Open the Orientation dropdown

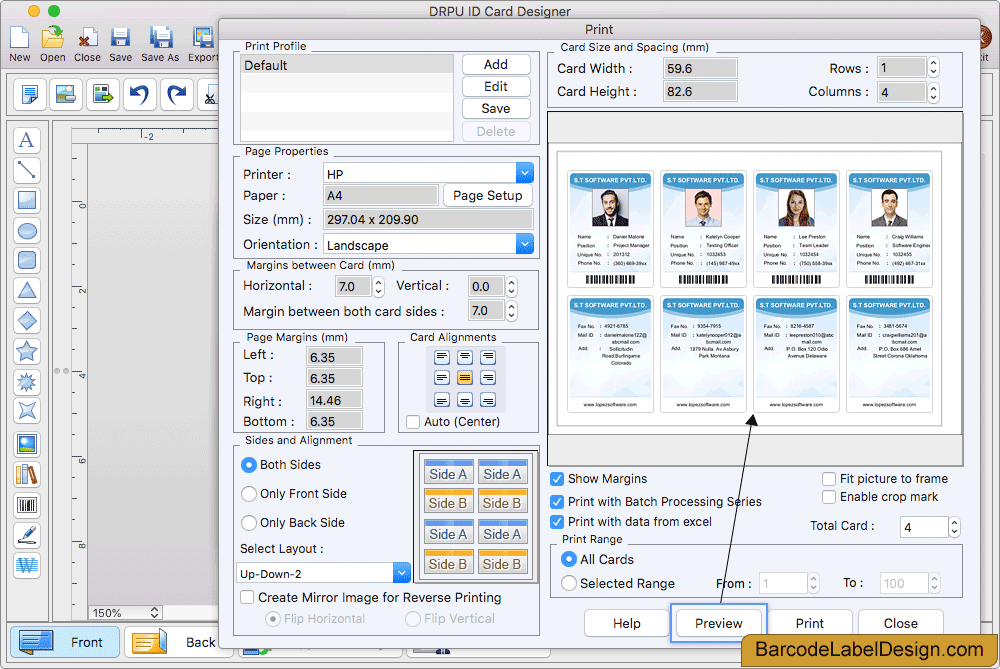point(524,244)
